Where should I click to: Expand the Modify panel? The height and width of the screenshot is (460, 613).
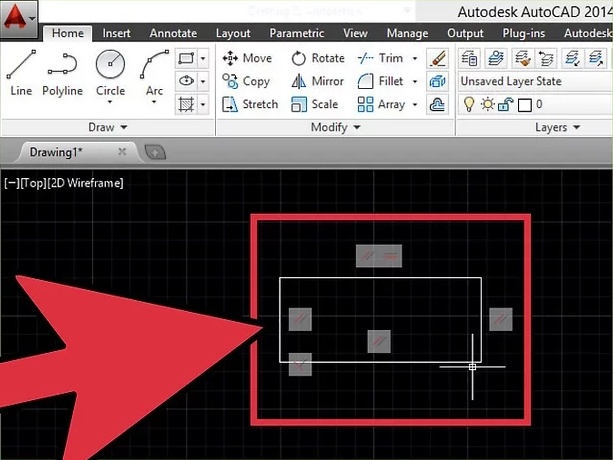click(335, 127)
